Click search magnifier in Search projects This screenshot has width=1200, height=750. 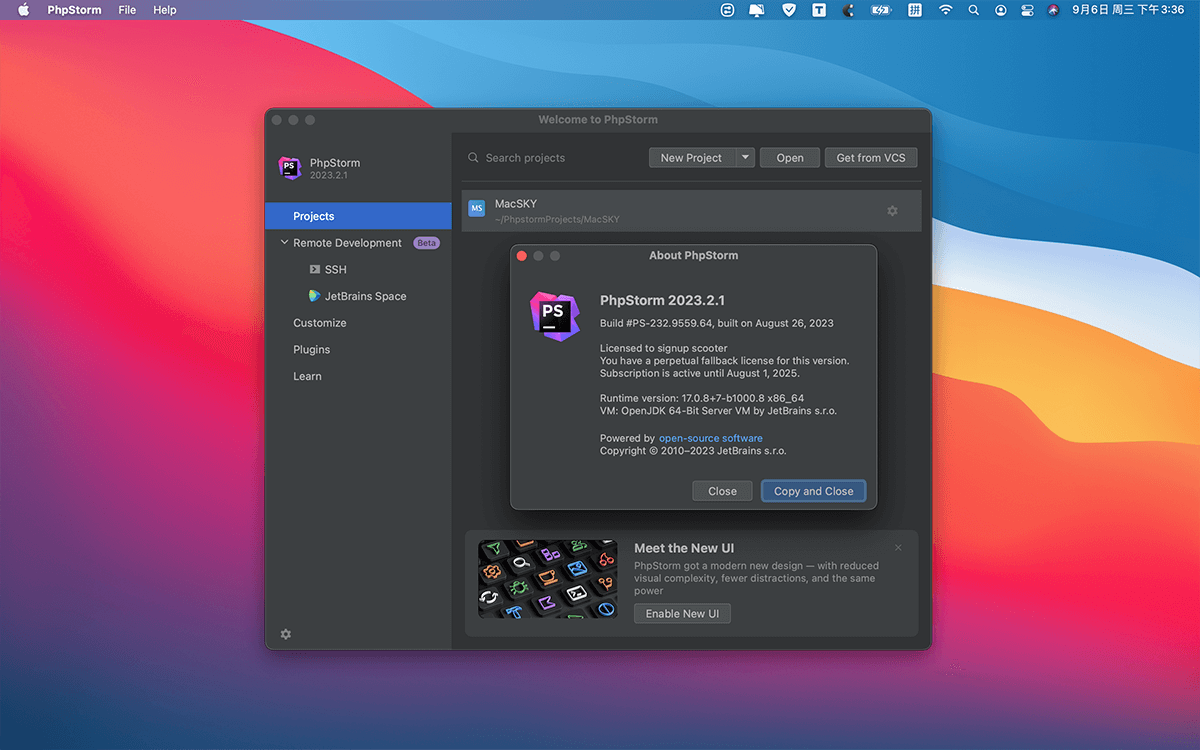(x=473, y=158)
